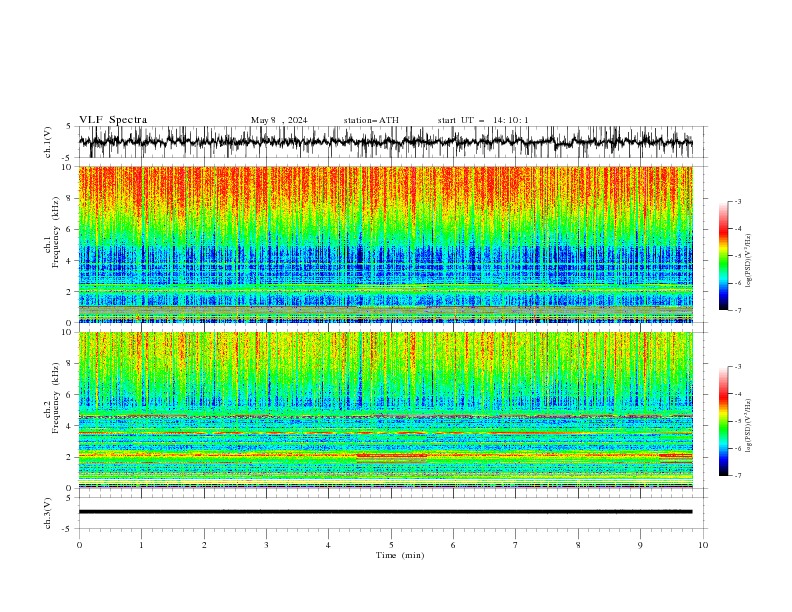Click the 'station=ATH' label

coord(371,120)
